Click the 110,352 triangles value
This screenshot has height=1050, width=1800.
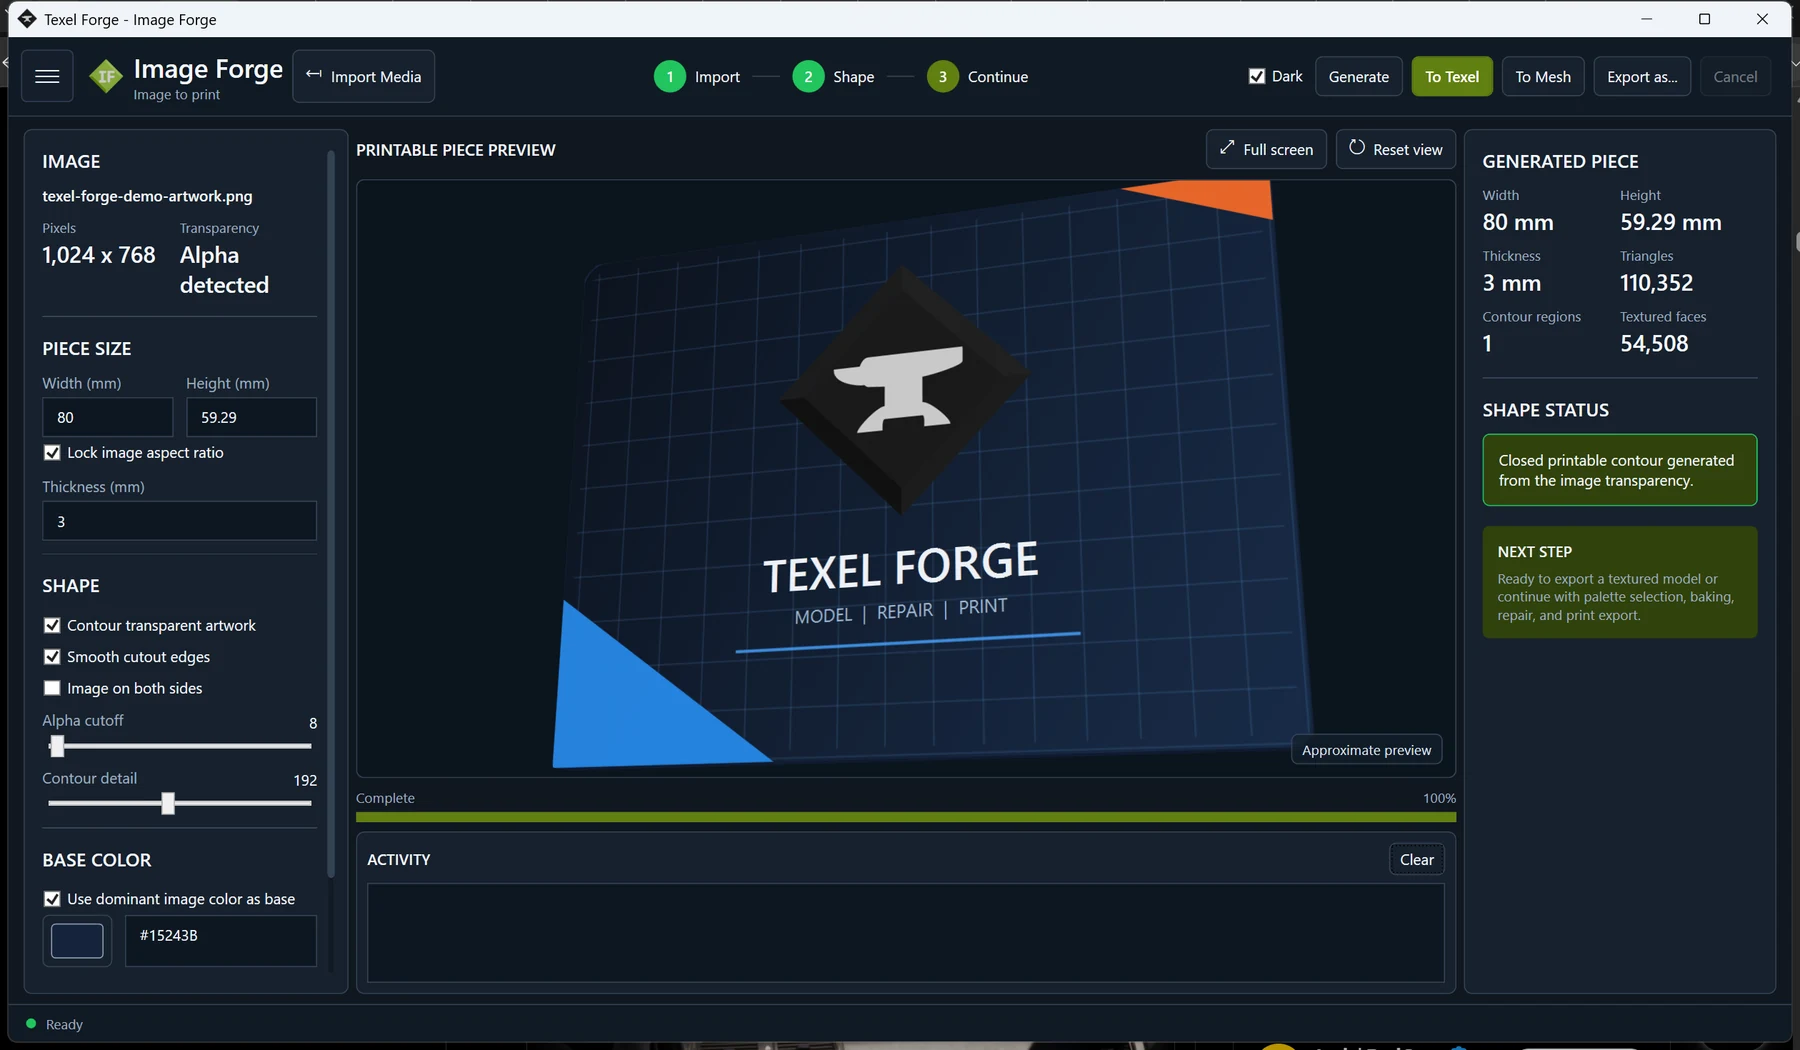point(1656,283)
